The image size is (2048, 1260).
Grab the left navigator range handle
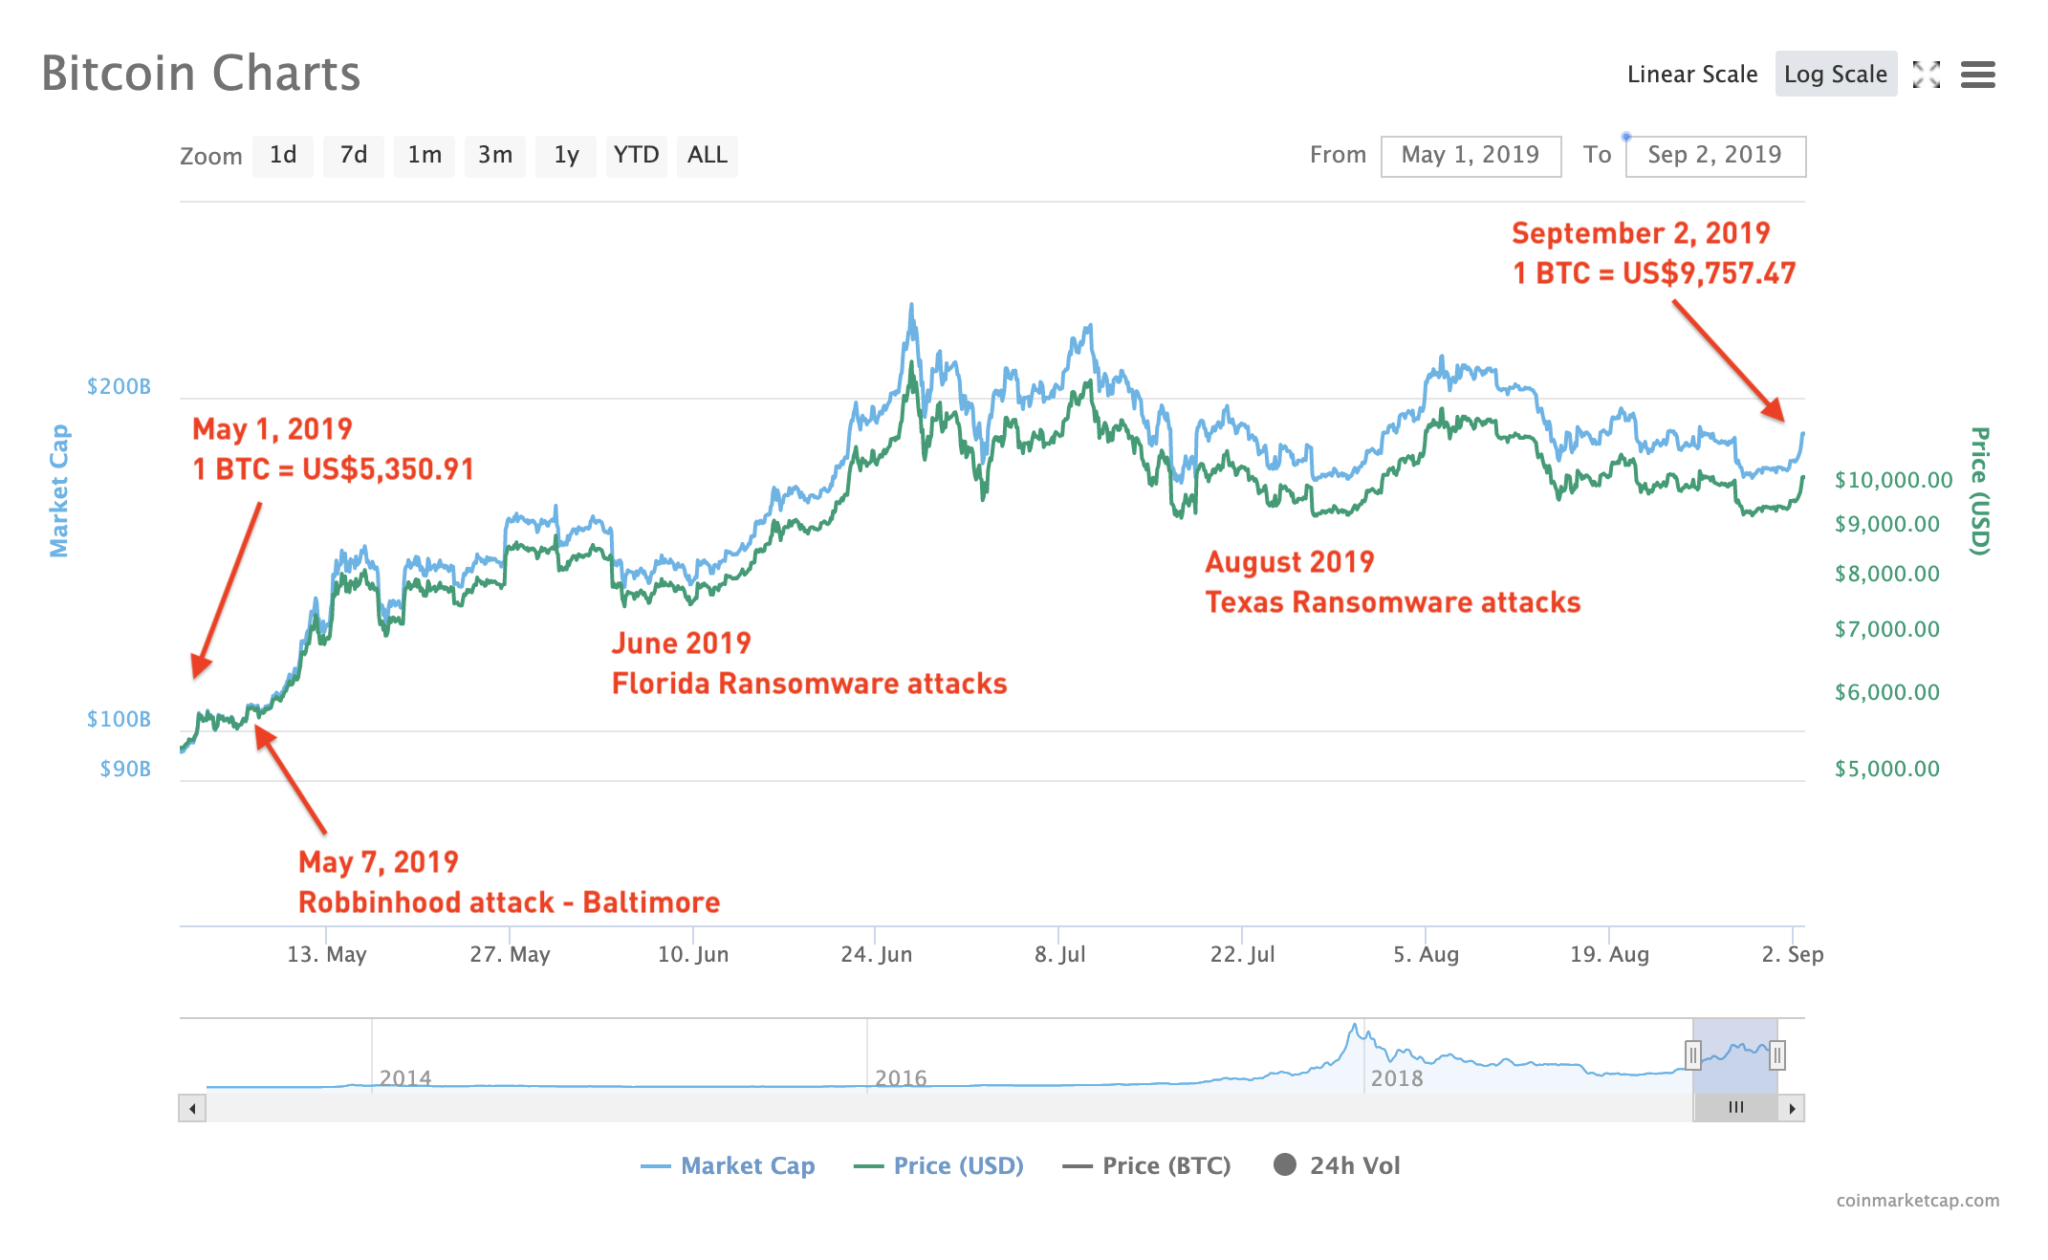pyautogui.click(x=1693, y=1055)
